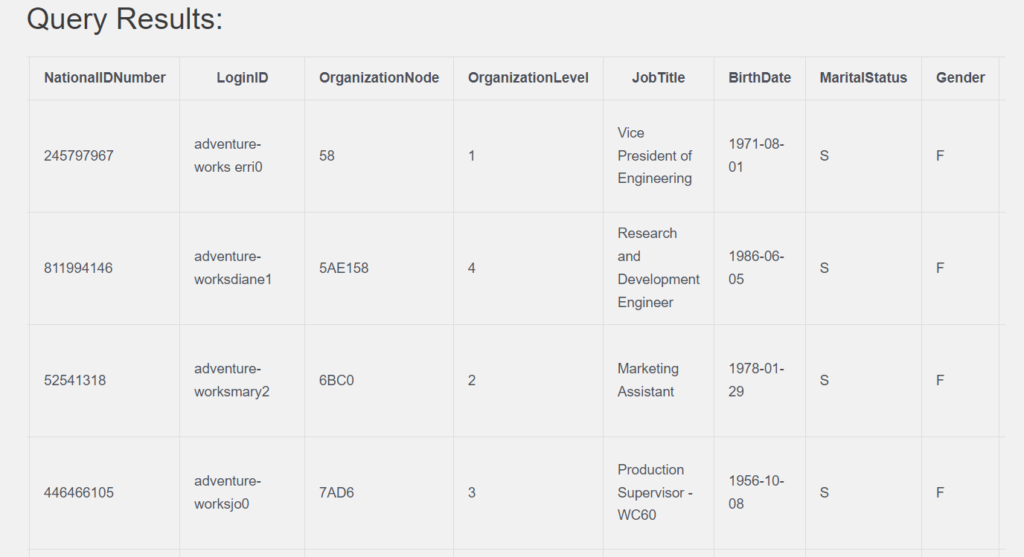Select the Marketing Assistant job title cell
This screenshot has width=1024, height=557.
pyautogui.click(x=648, y=380)
